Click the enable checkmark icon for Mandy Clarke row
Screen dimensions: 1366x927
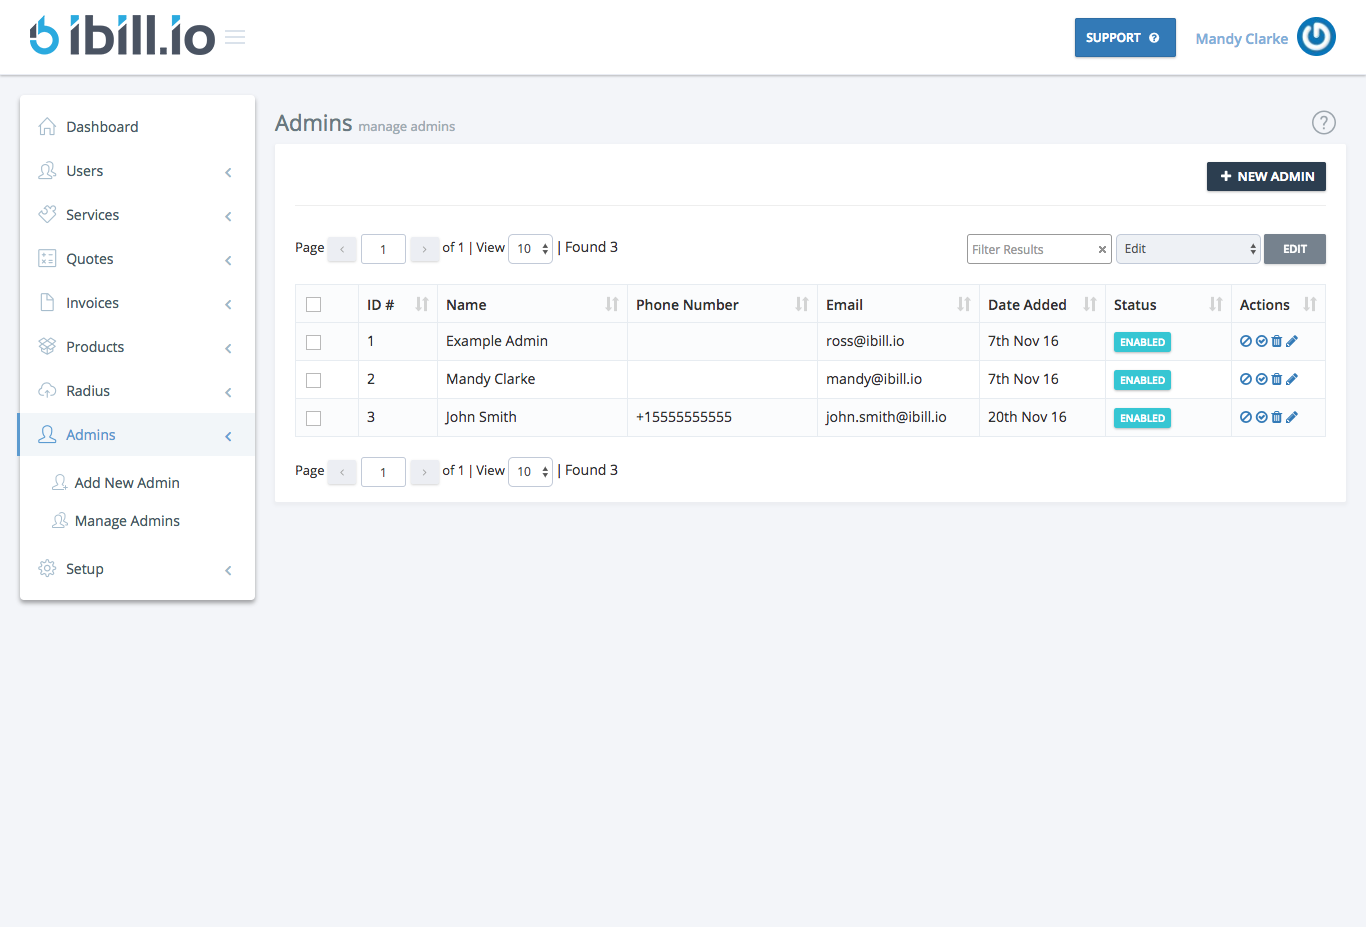click(1262, 379)
